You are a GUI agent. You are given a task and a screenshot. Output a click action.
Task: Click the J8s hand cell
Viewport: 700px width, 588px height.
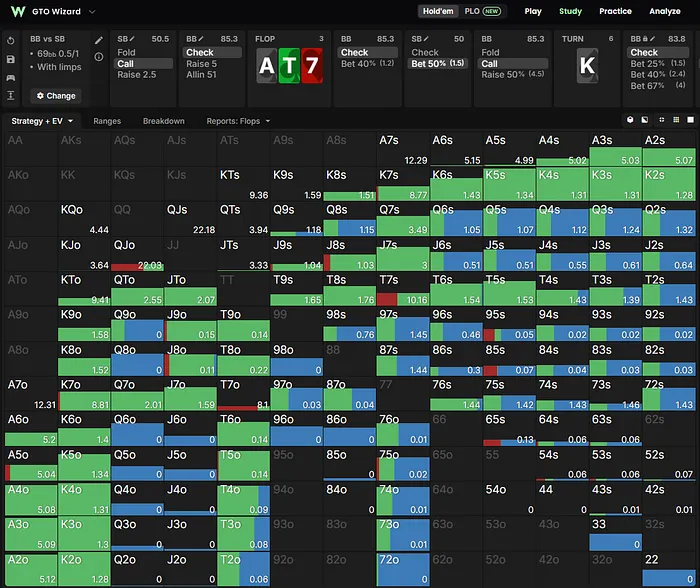tap(350, 254)
